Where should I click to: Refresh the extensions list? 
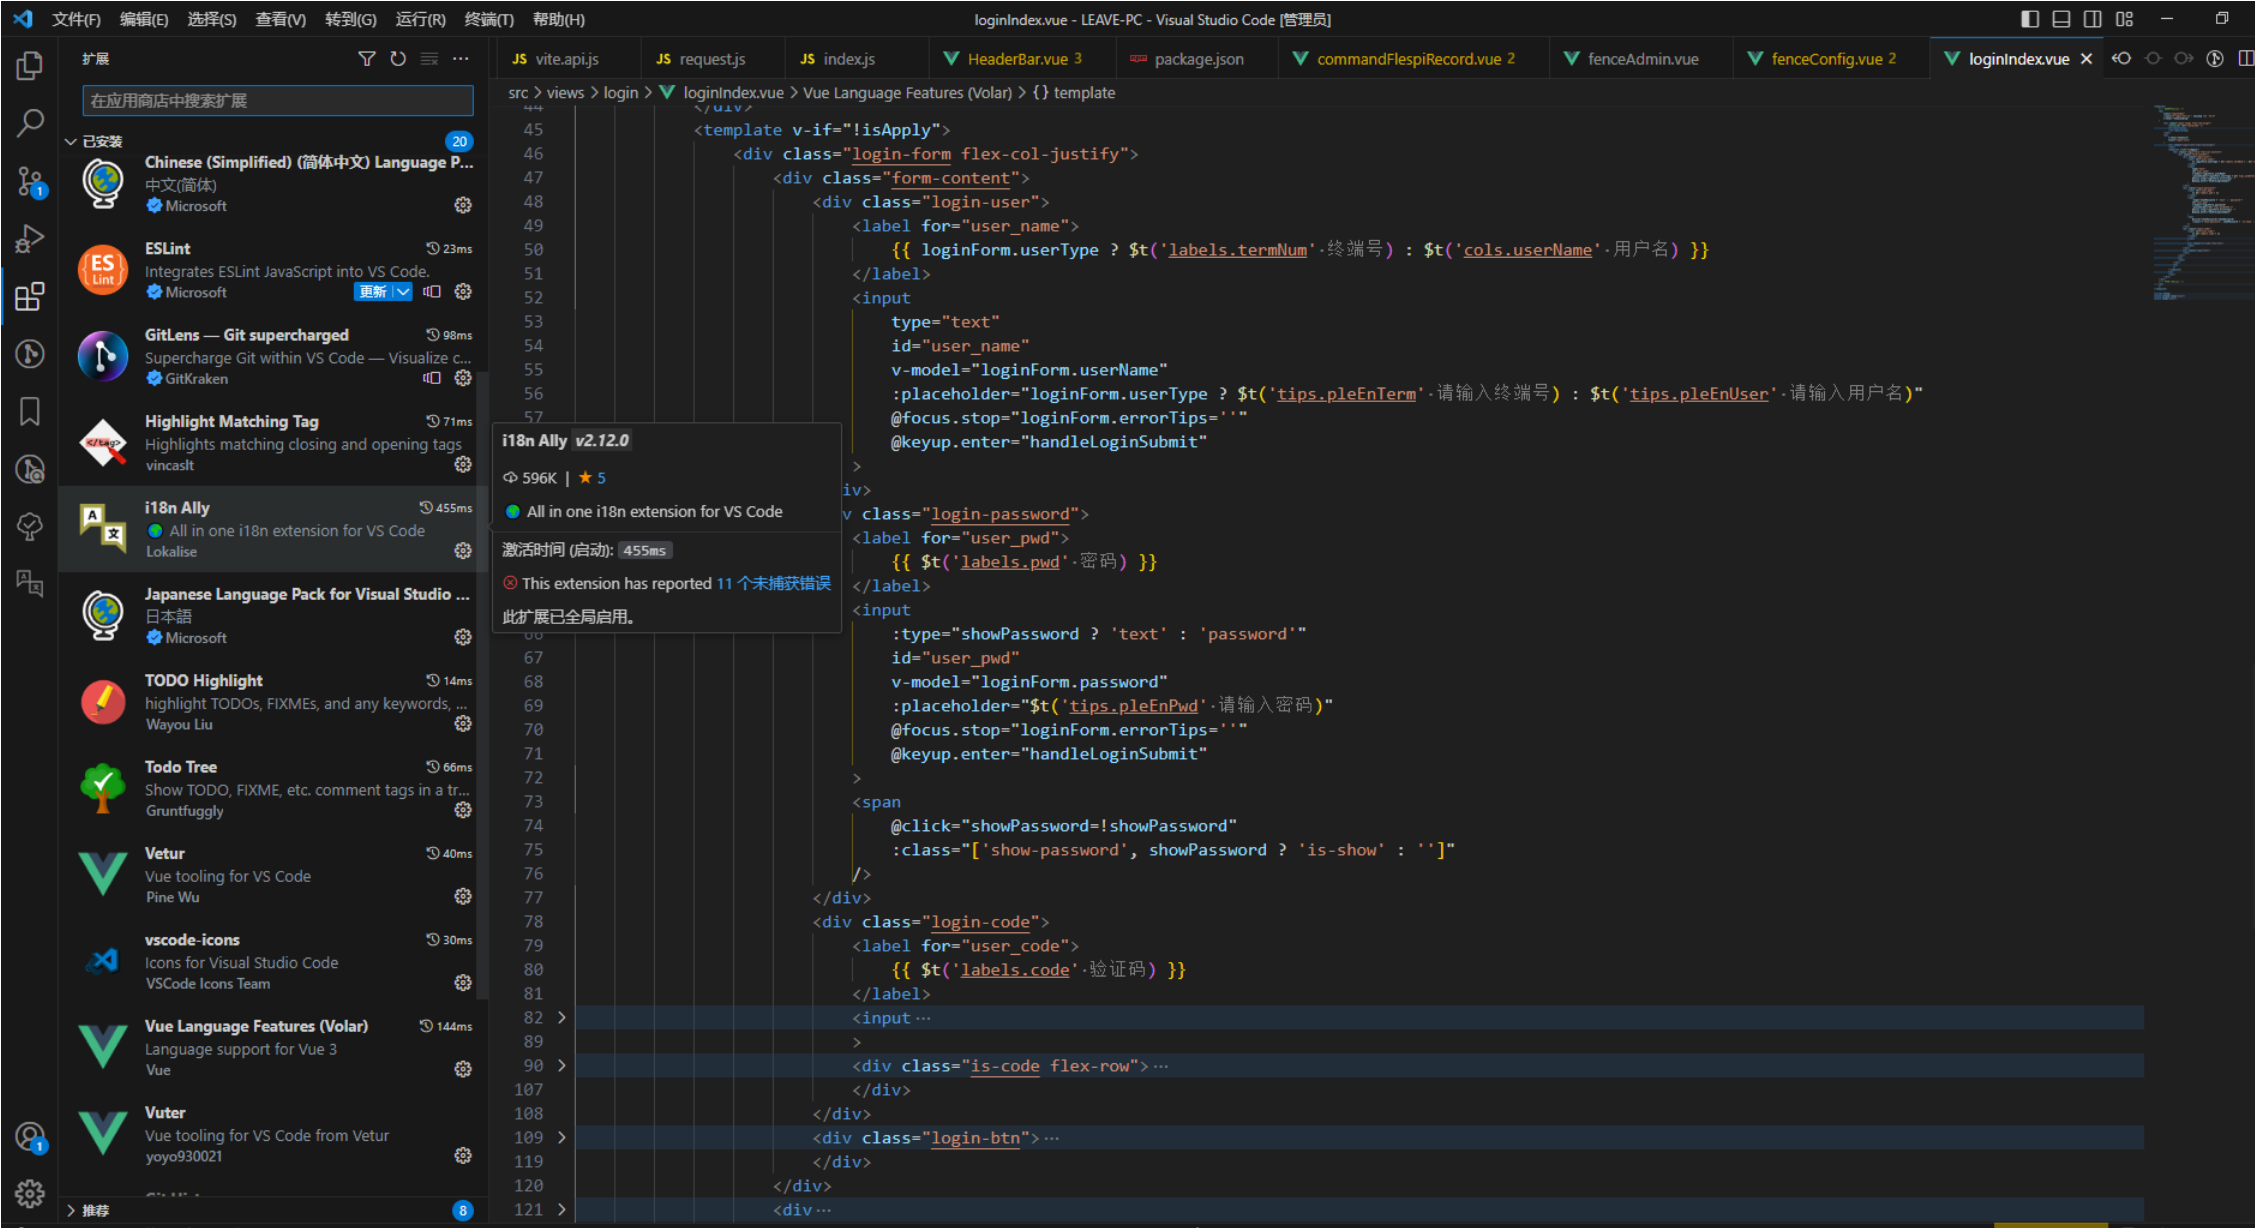point(398,59)
